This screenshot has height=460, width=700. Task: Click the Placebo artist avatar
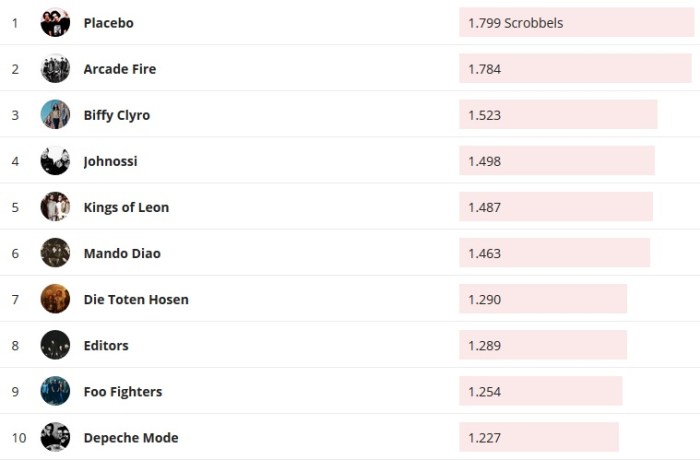[x=55, y=22]
